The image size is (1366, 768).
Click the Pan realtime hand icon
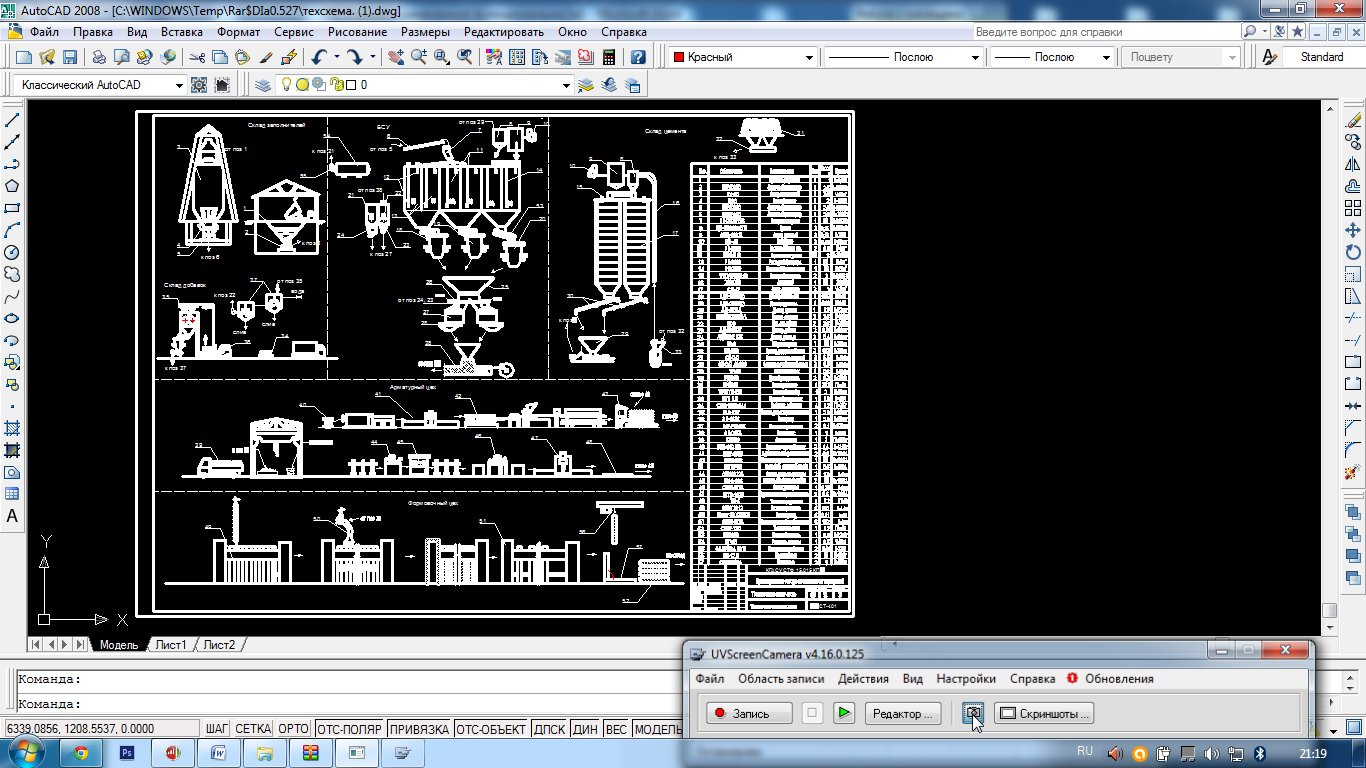tap(397, 57)
